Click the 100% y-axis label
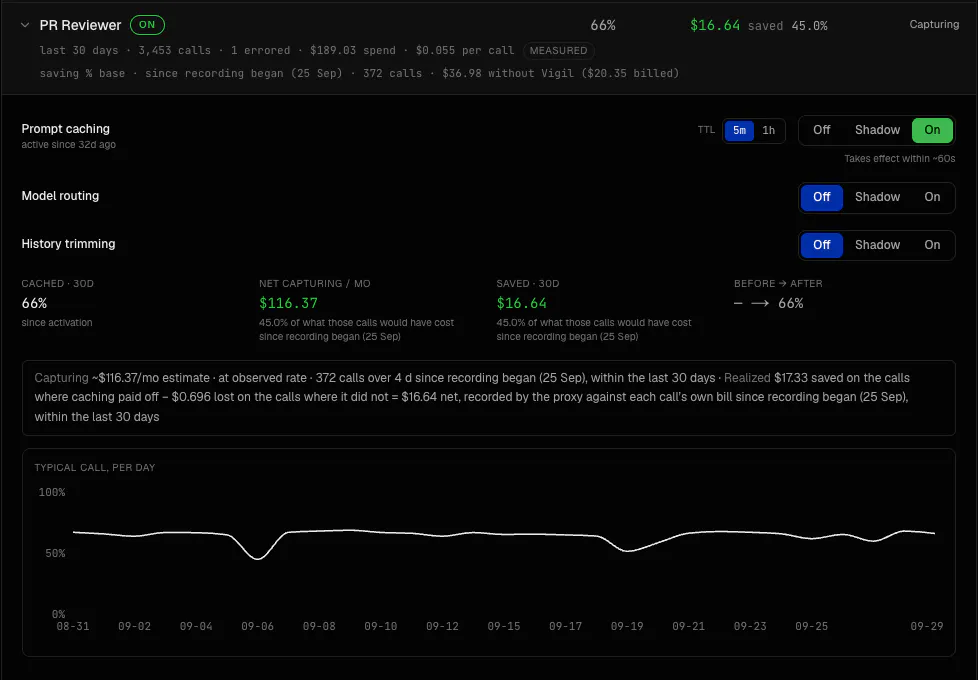Screen dimensions: 978x680 (x=52, y=492)
